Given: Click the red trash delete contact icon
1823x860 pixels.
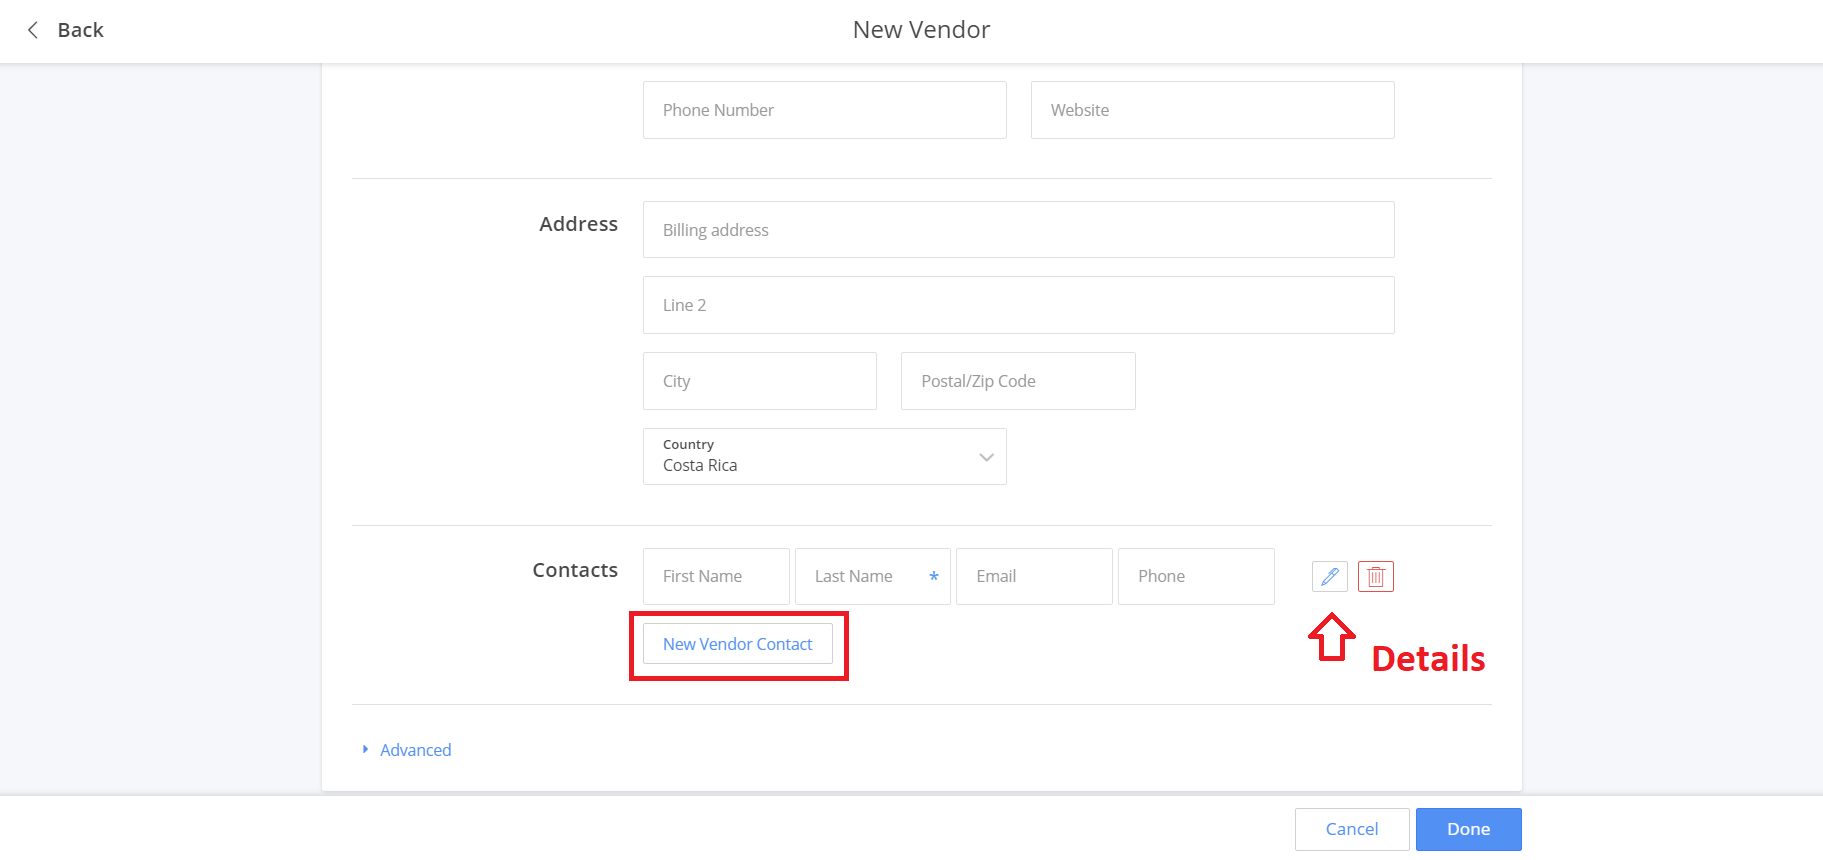Looking at the screenshot, I should coord(1376,576).
